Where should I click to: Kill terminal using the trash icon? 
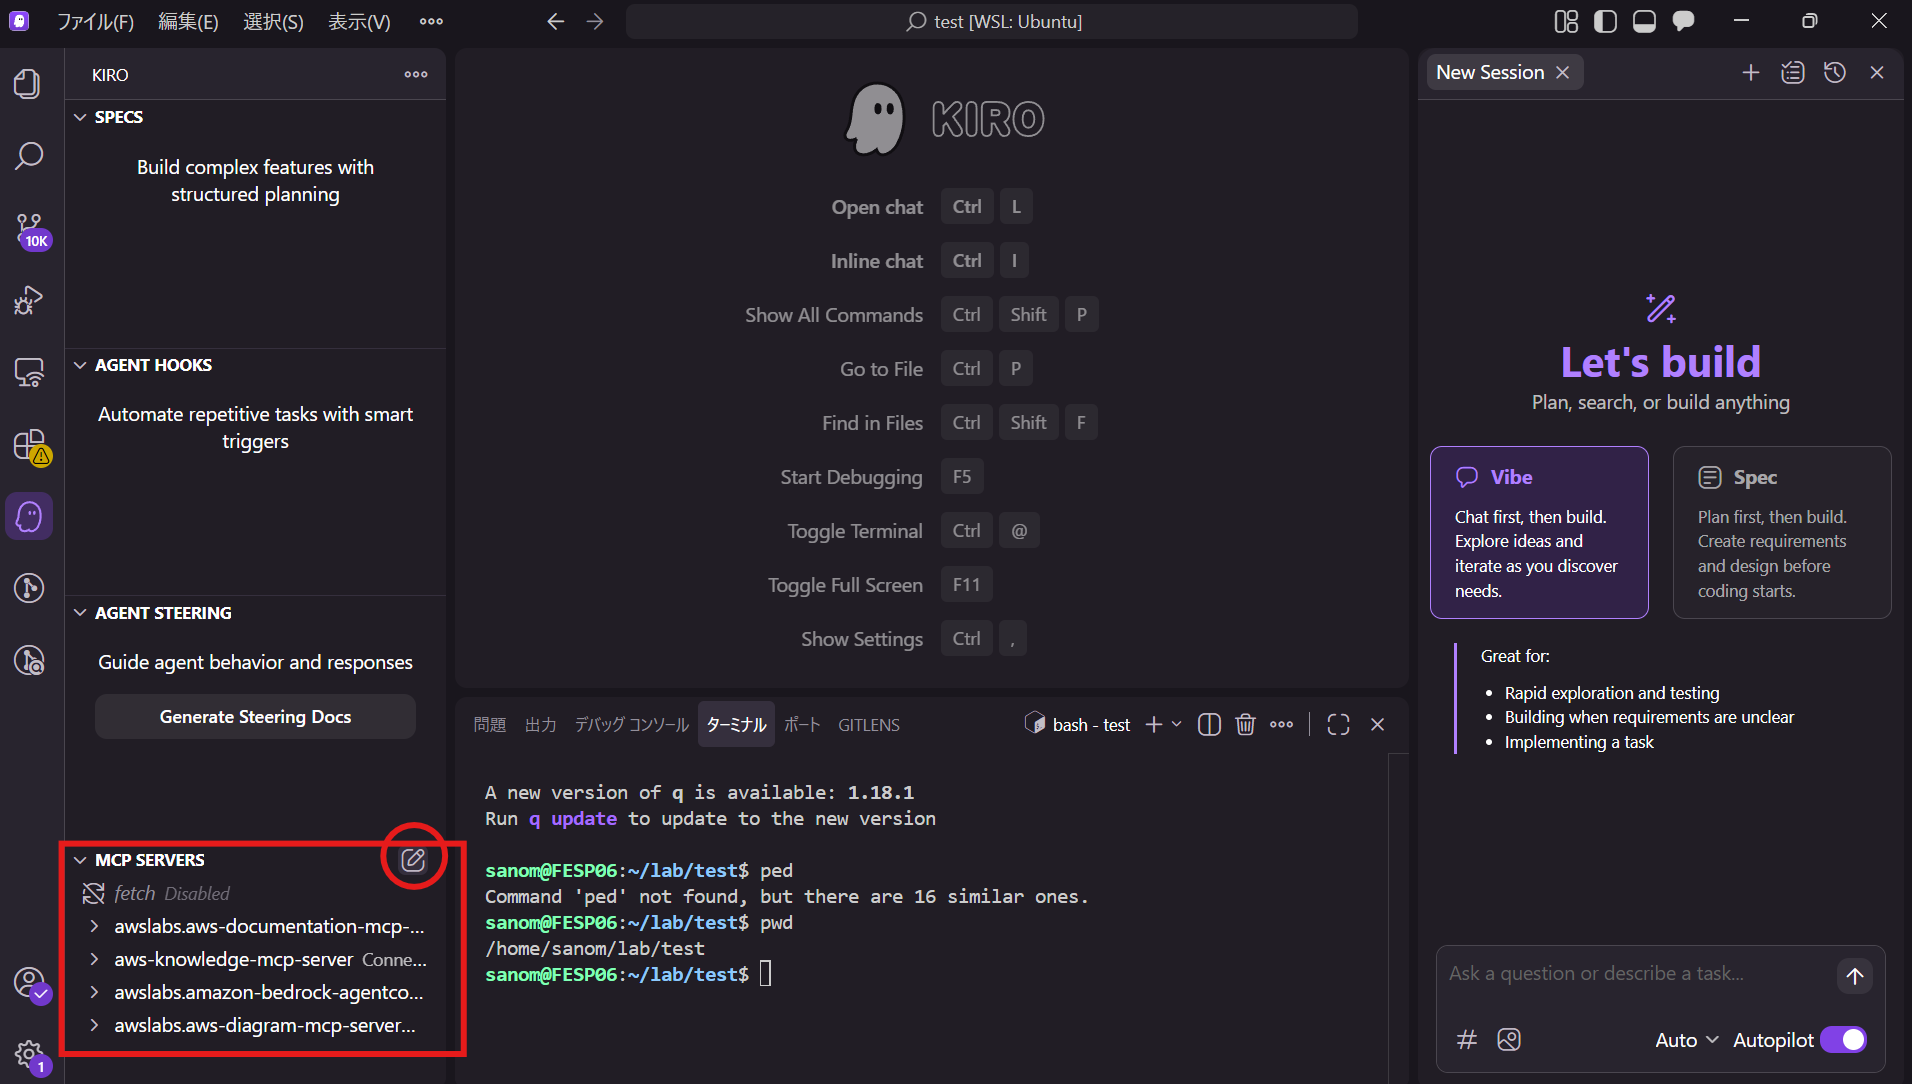1244,725
